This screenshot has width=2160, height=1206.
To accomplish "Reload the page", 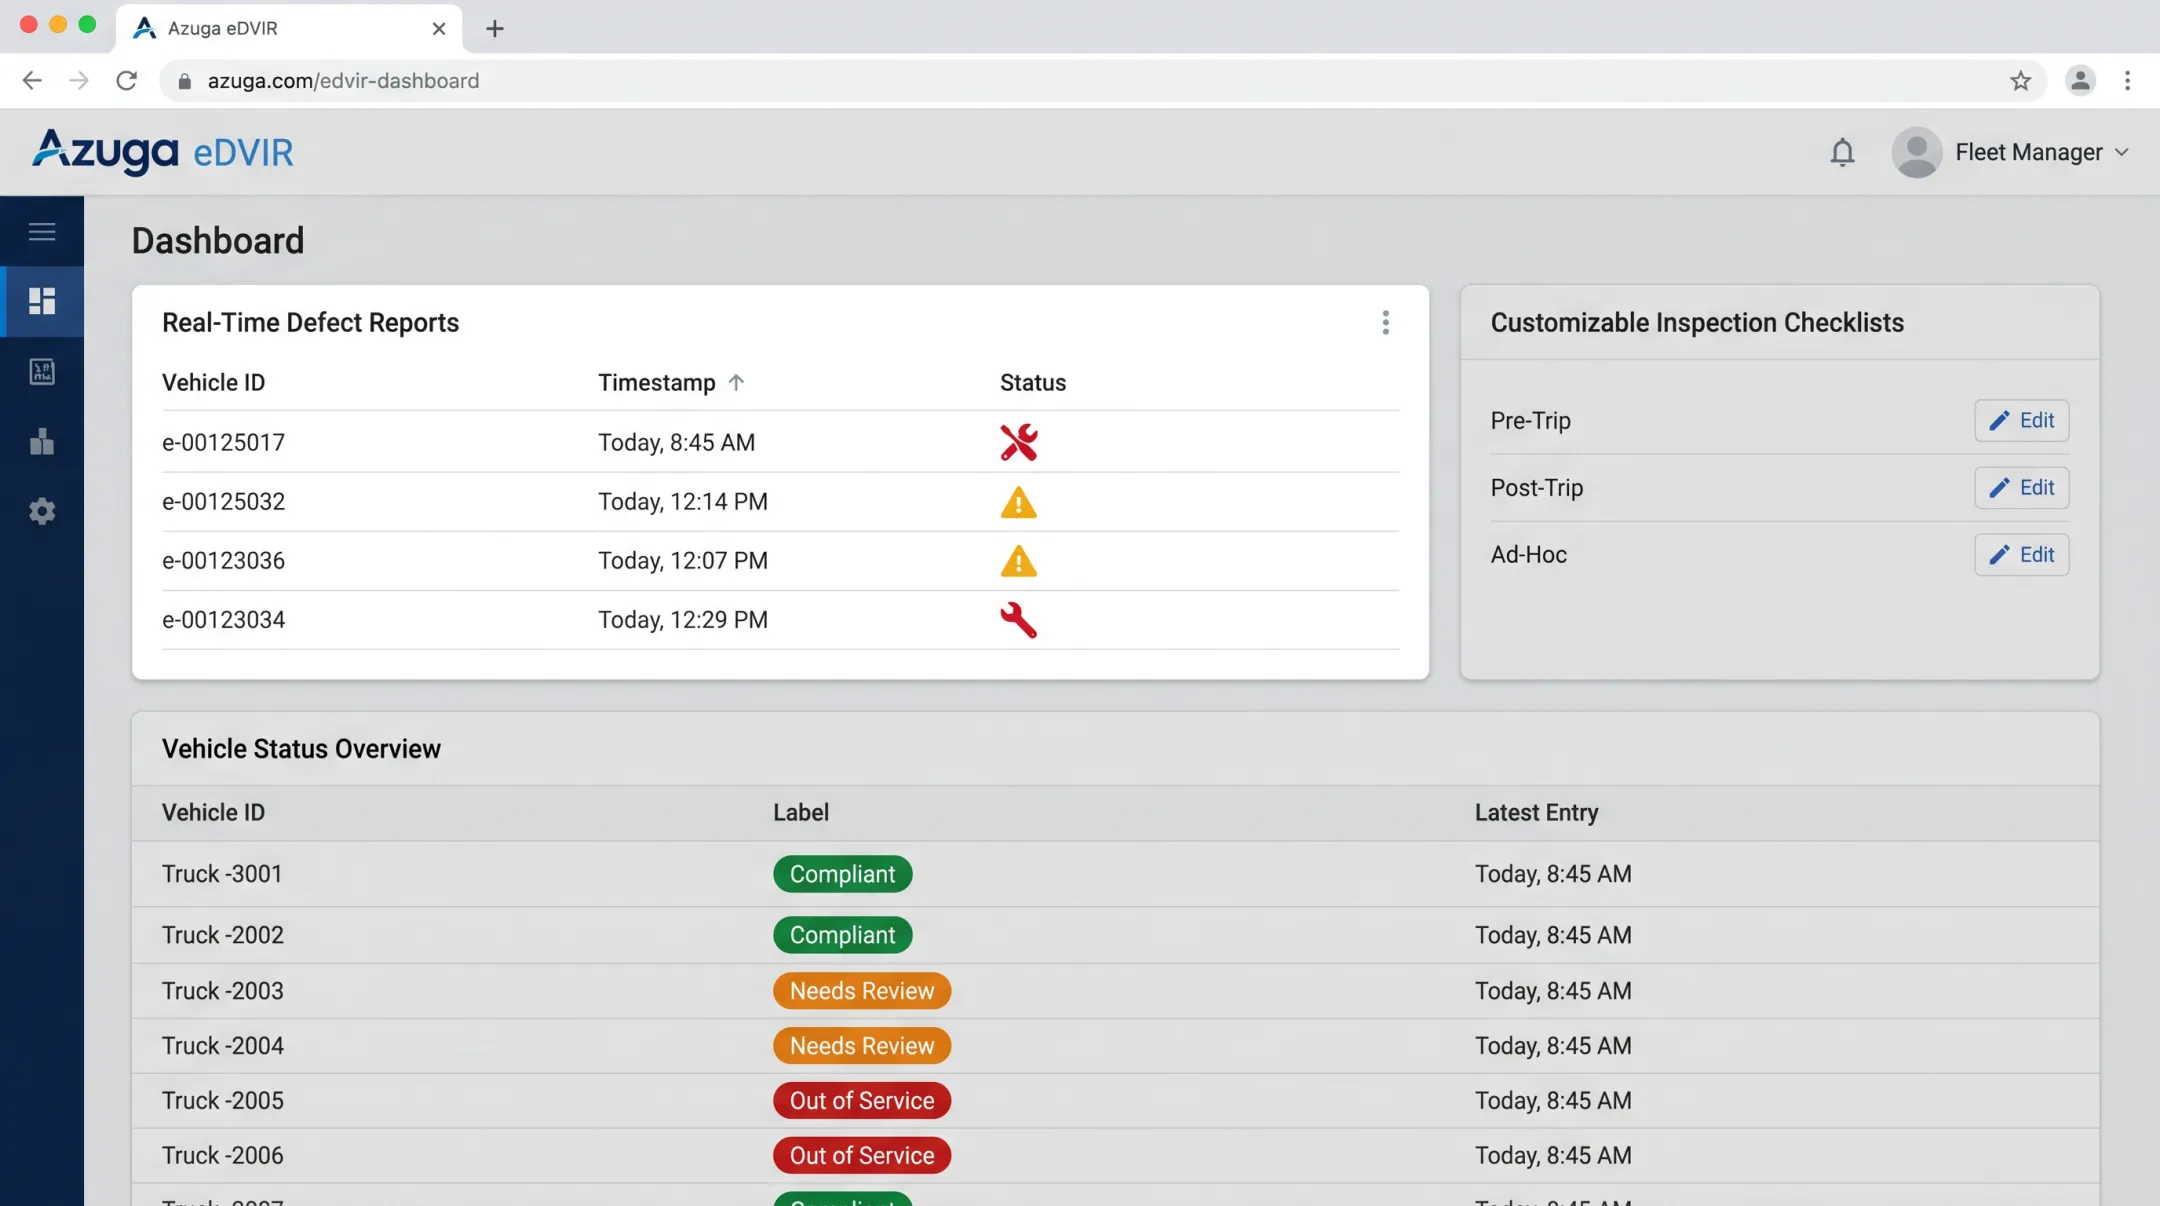I will (x=126, y=80).
